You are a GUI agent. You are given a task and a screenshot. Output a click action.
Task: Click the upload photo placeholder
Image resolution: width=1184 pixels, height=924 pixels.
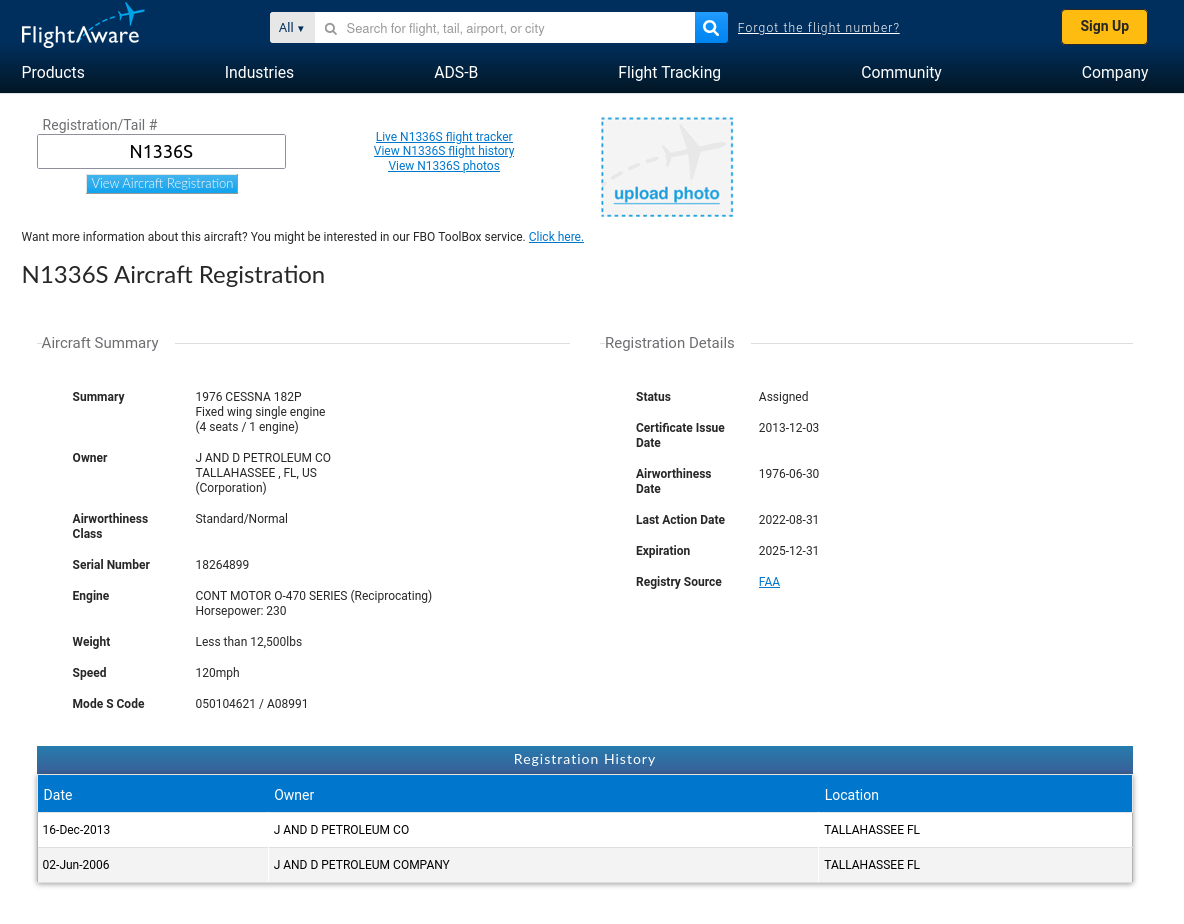[x=667, y=167]
